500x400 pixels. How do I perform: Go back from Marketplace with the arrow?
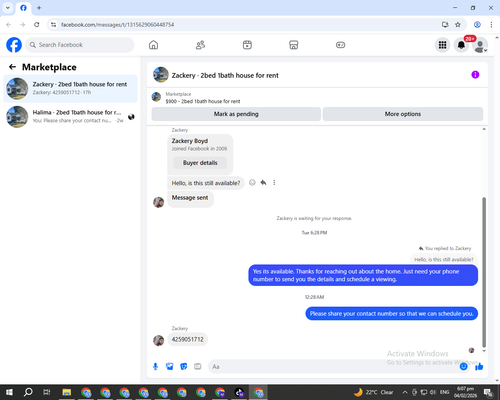click(x=12, y=67)
